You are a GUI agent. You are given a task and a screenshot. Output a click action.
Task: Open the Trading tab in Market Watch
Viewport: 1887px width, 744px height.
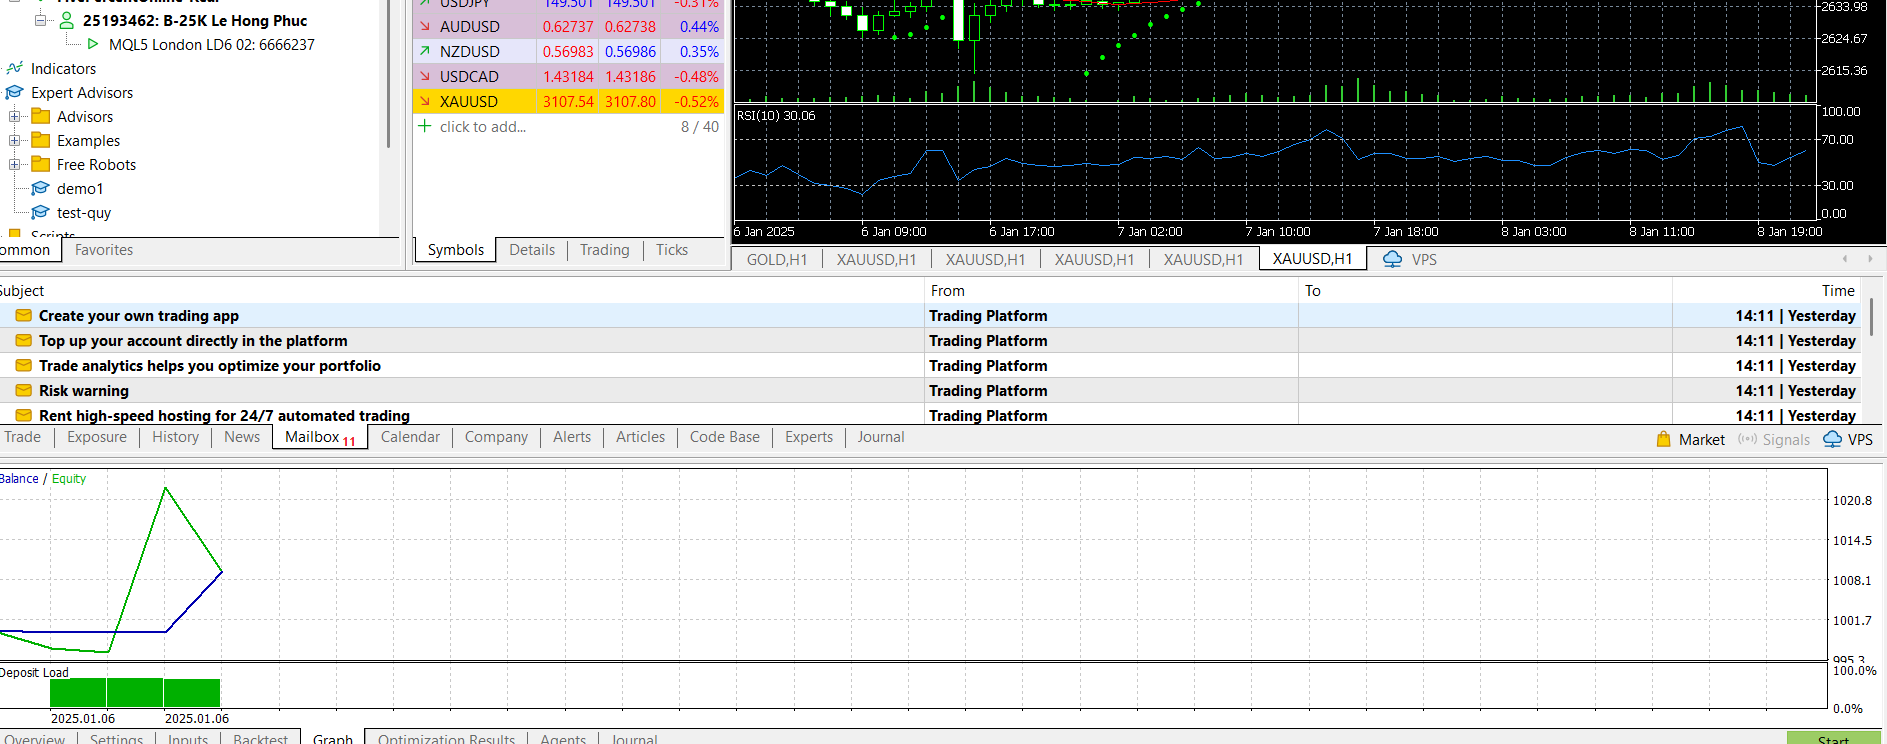(x=605, y=250)
